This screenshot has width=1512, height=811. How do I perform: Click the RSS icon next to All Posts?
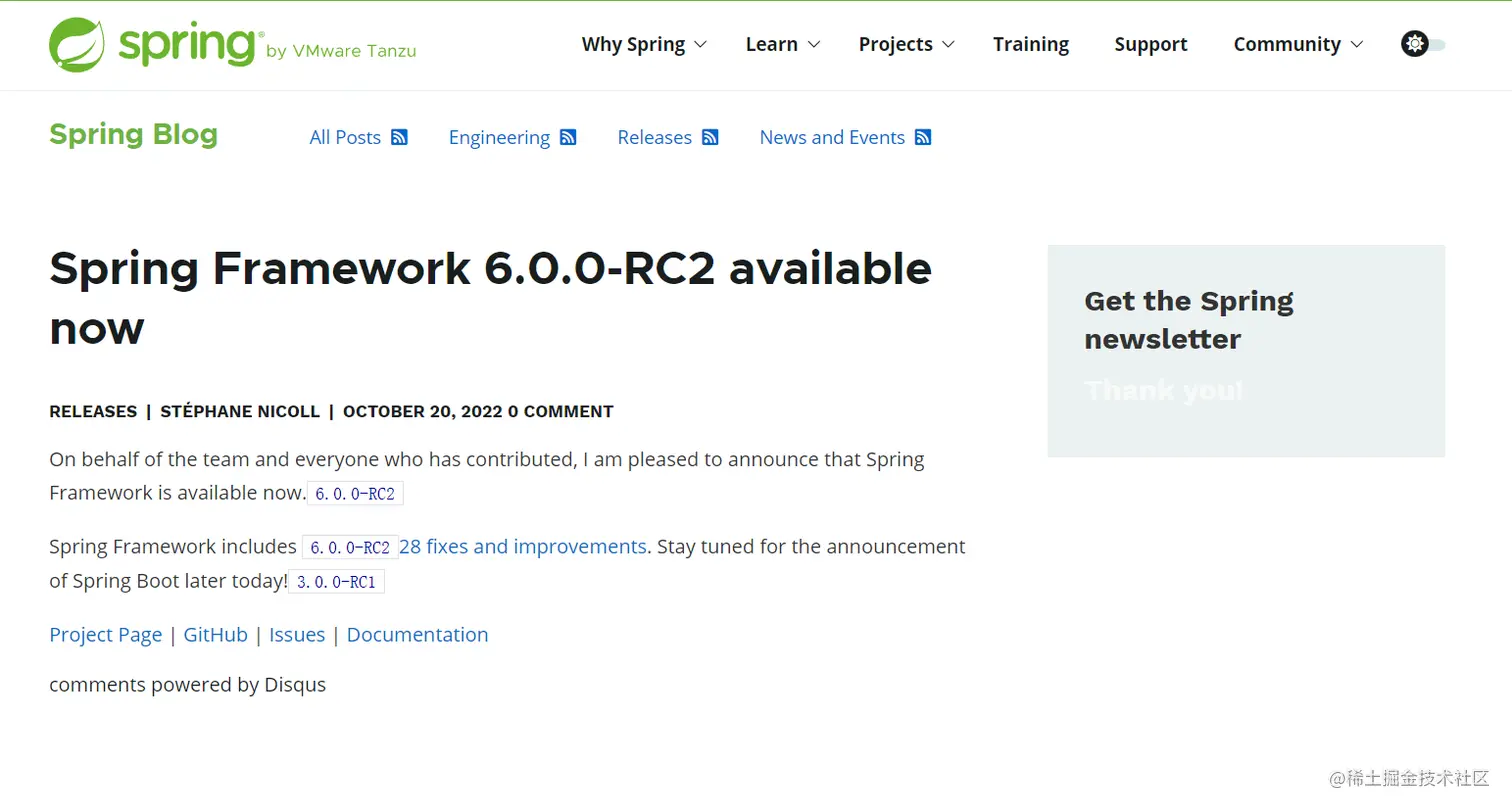[399, 137]
